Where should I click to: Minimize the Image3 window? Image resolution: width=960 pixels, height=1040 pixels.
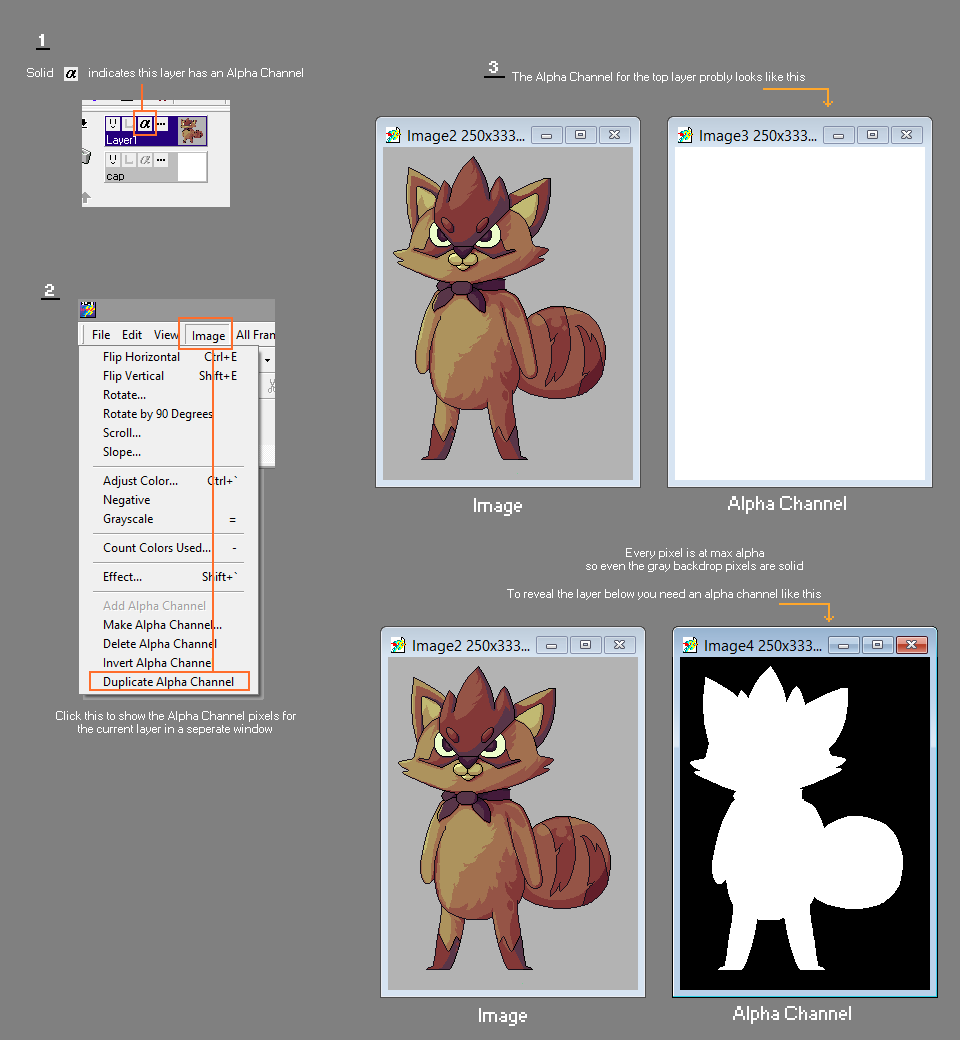(839, 135)
